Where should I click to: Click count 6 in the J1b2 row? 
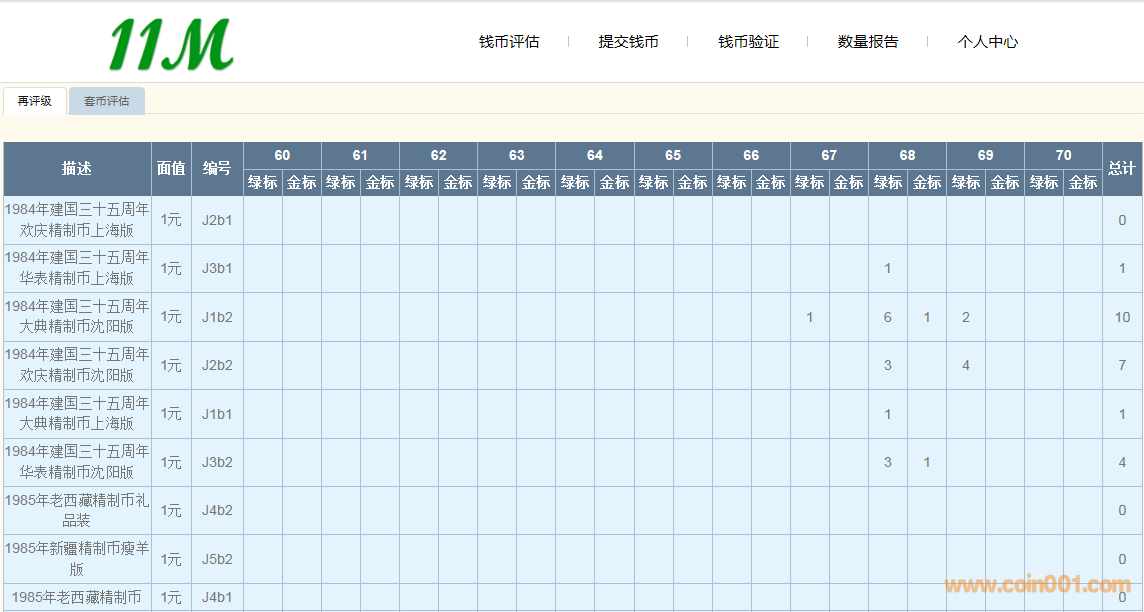(888, 317)
